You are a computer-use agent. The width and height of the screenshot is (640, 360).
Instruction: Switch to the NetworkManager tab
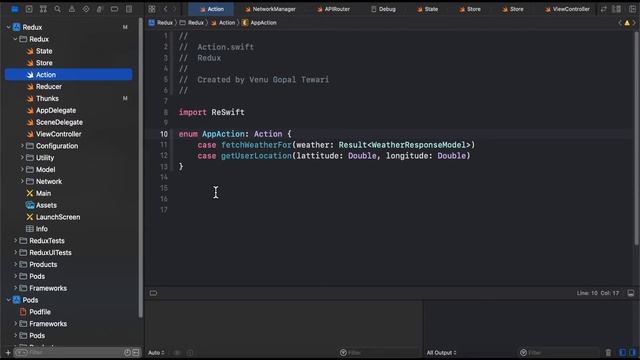tap(270, 9)
